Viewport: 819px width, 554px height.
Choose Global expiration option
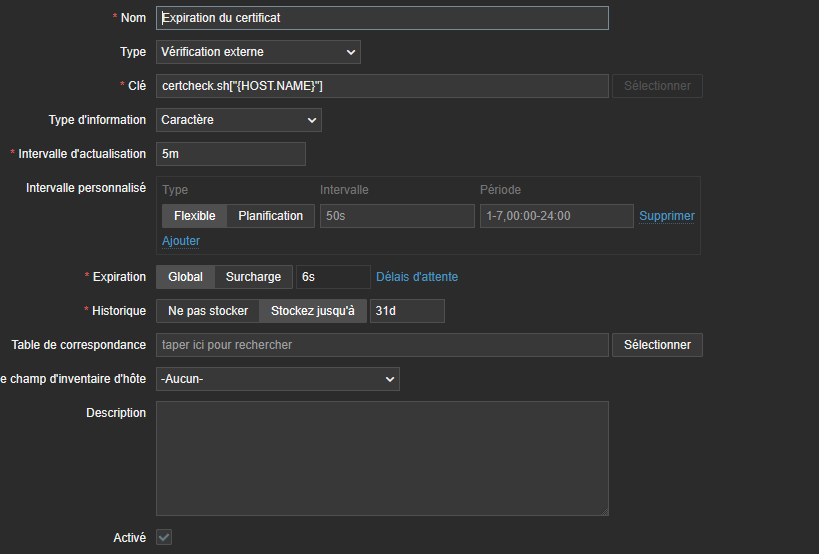185,277
